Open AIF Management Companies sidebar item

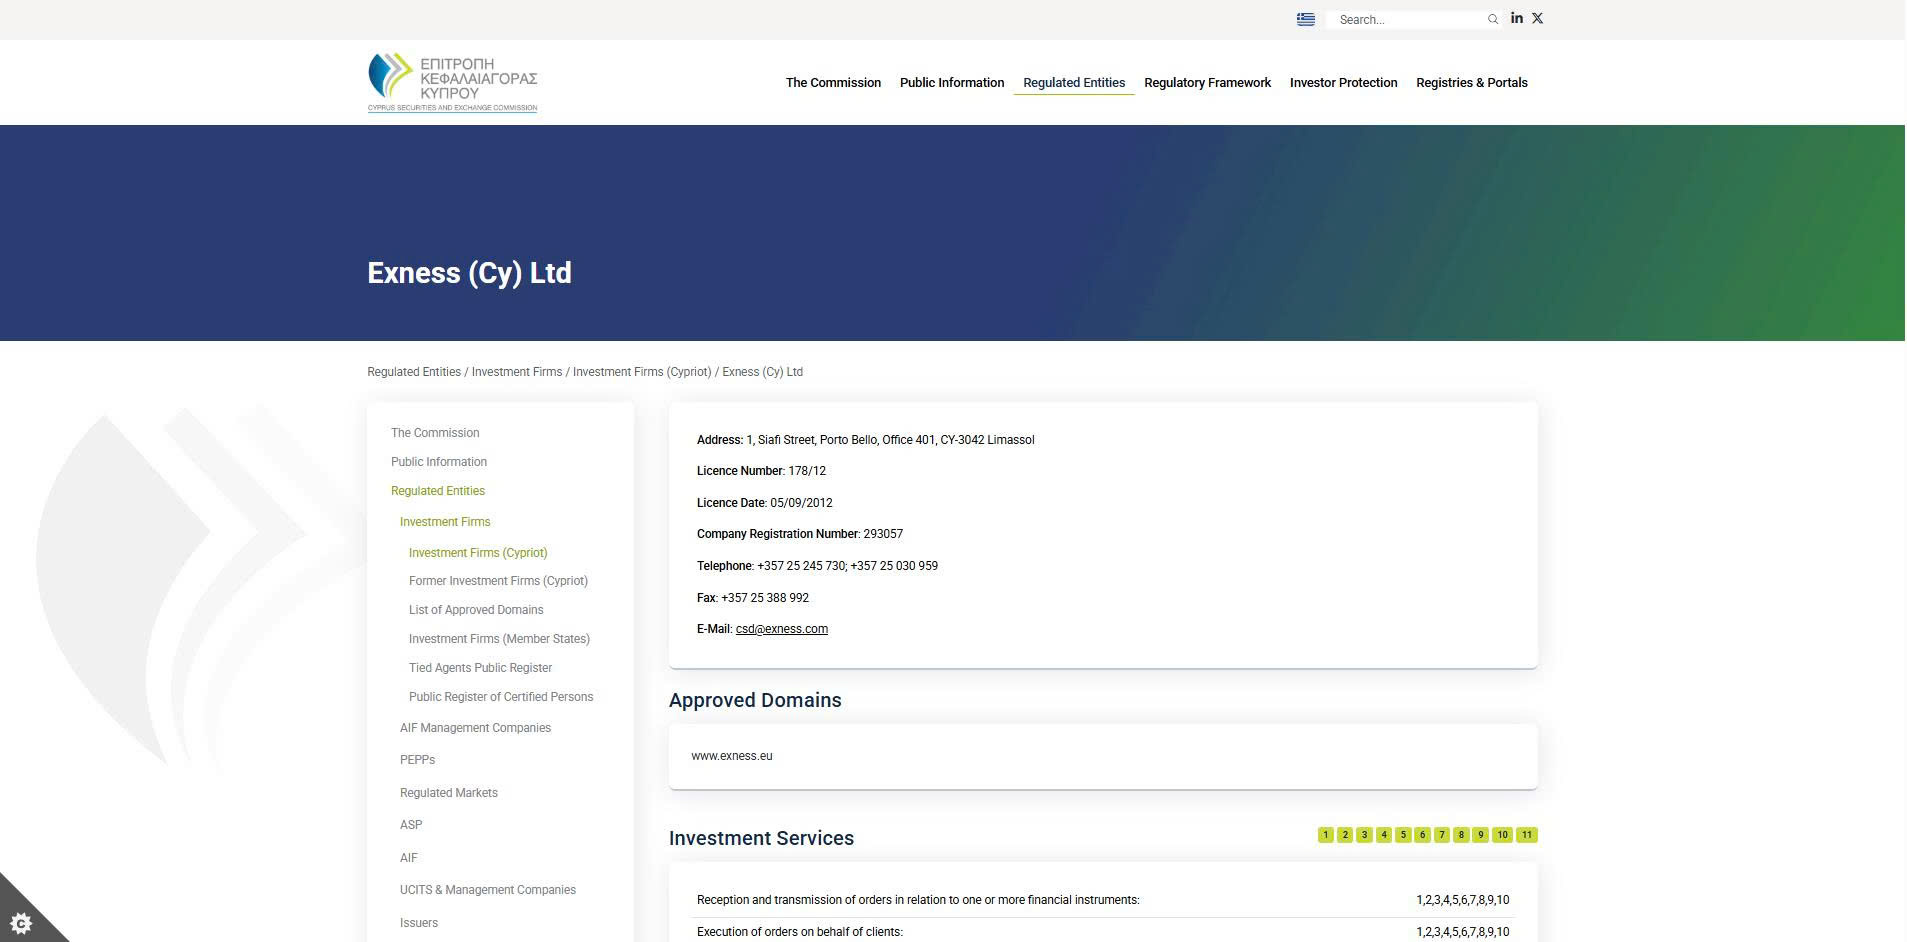[475, 728]
